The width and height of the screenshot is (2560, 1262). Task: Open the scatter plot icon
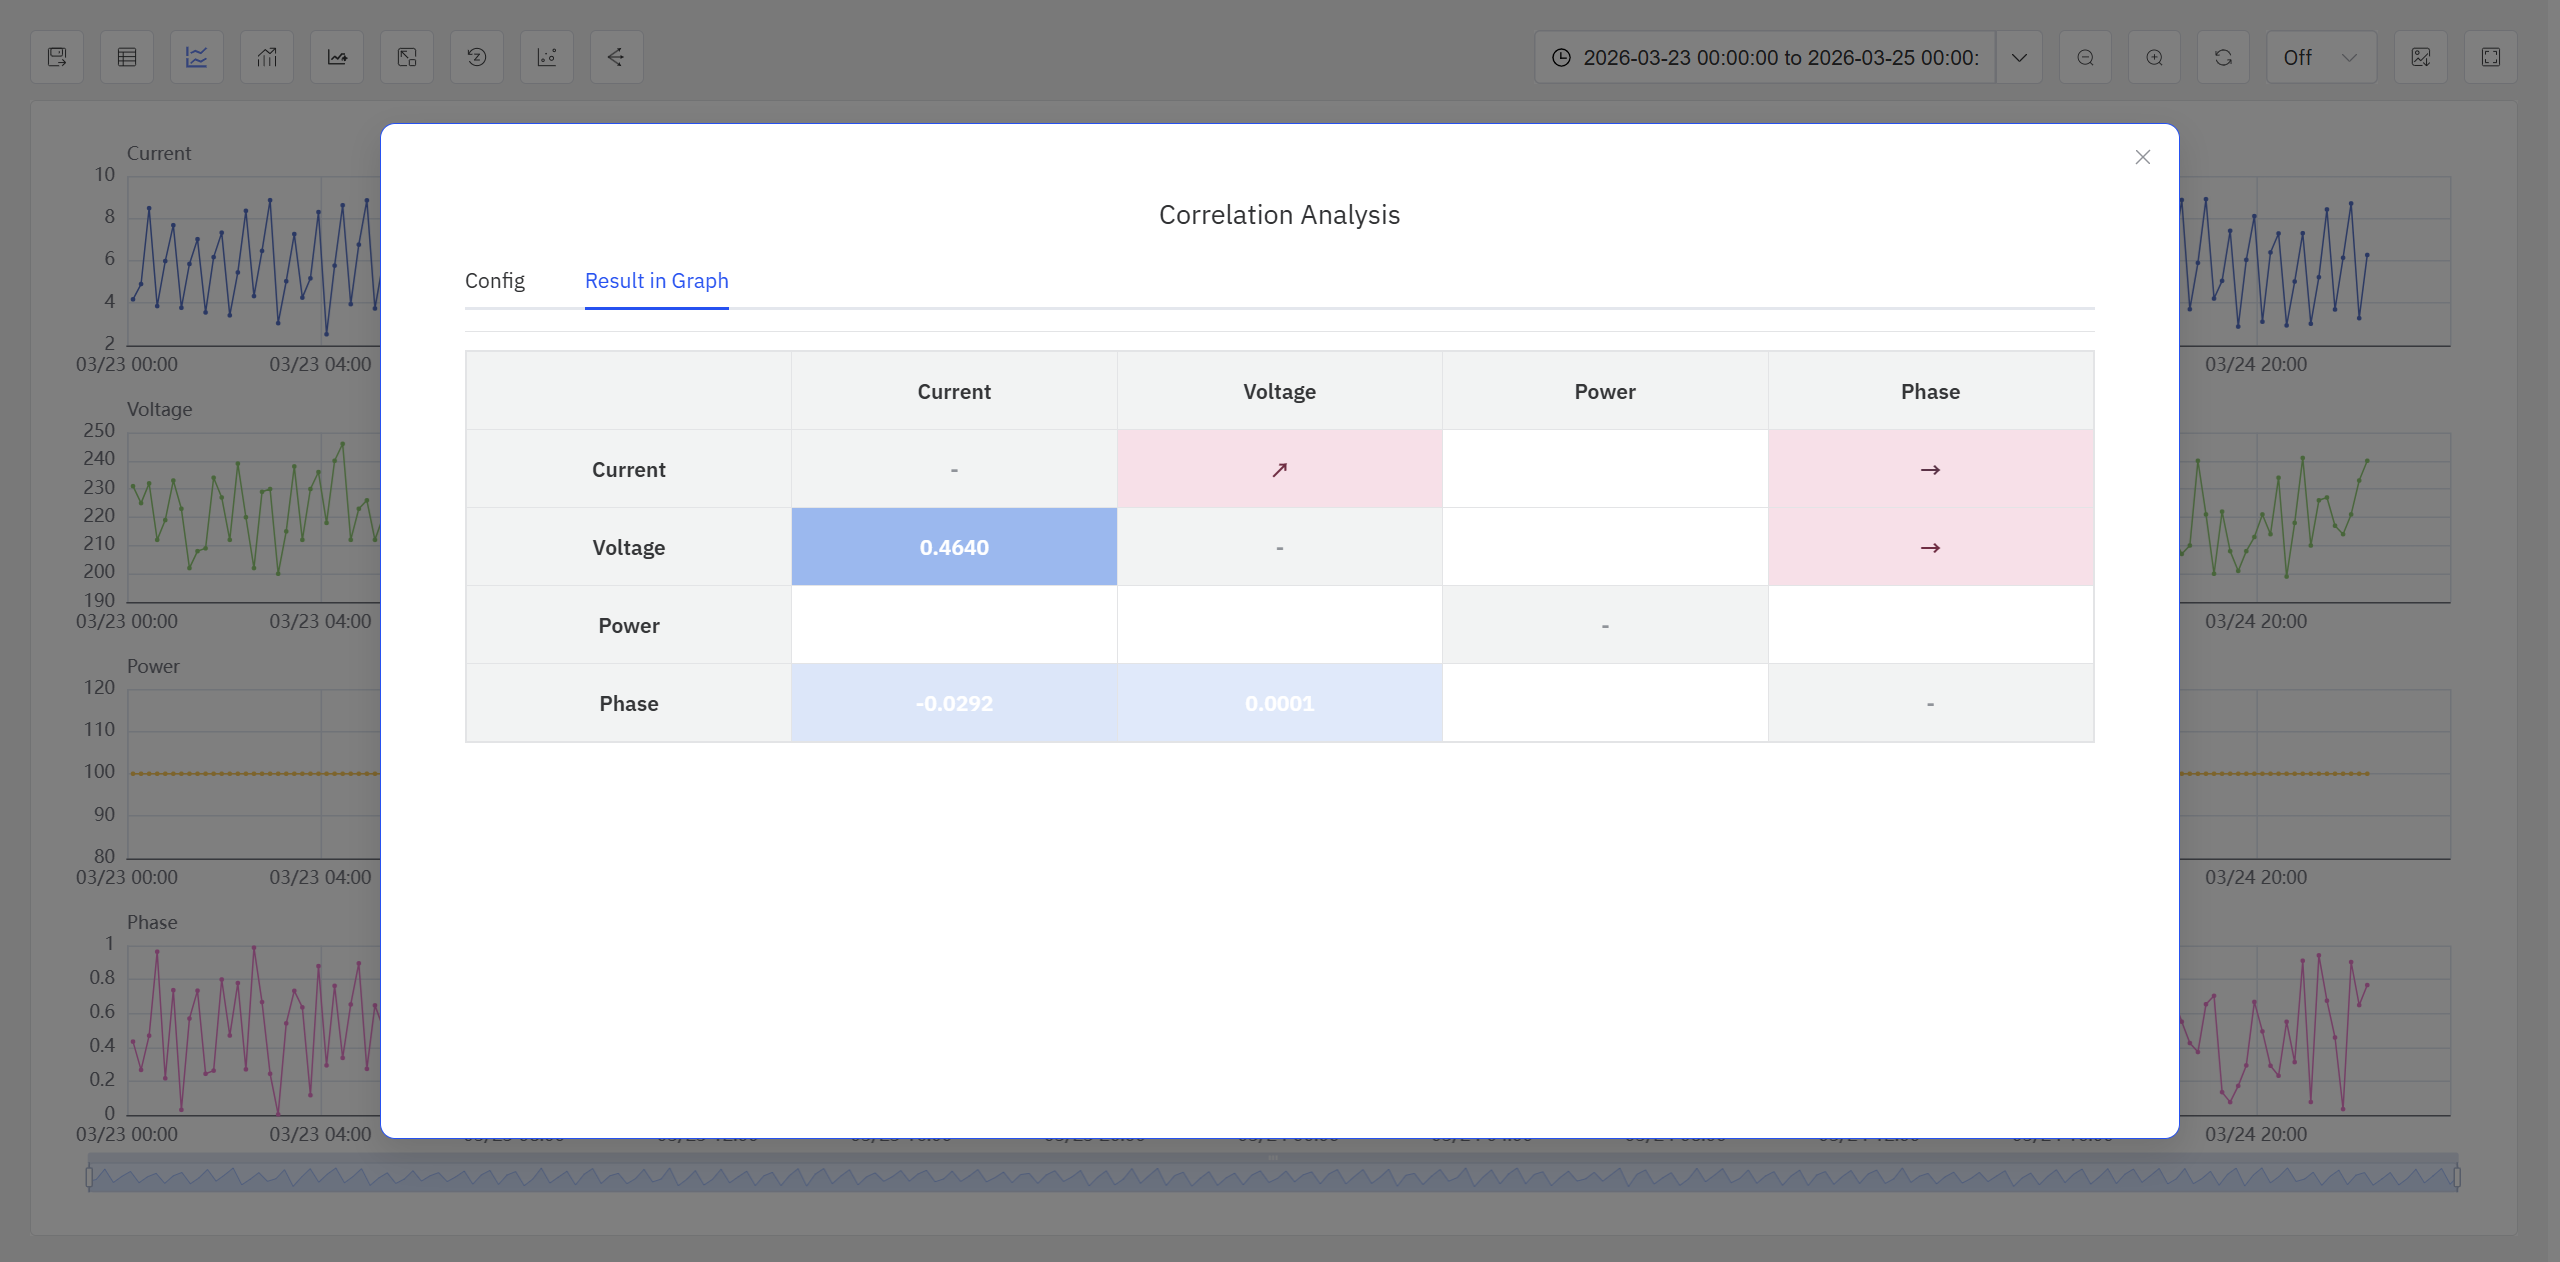click(x=406, y=57)
